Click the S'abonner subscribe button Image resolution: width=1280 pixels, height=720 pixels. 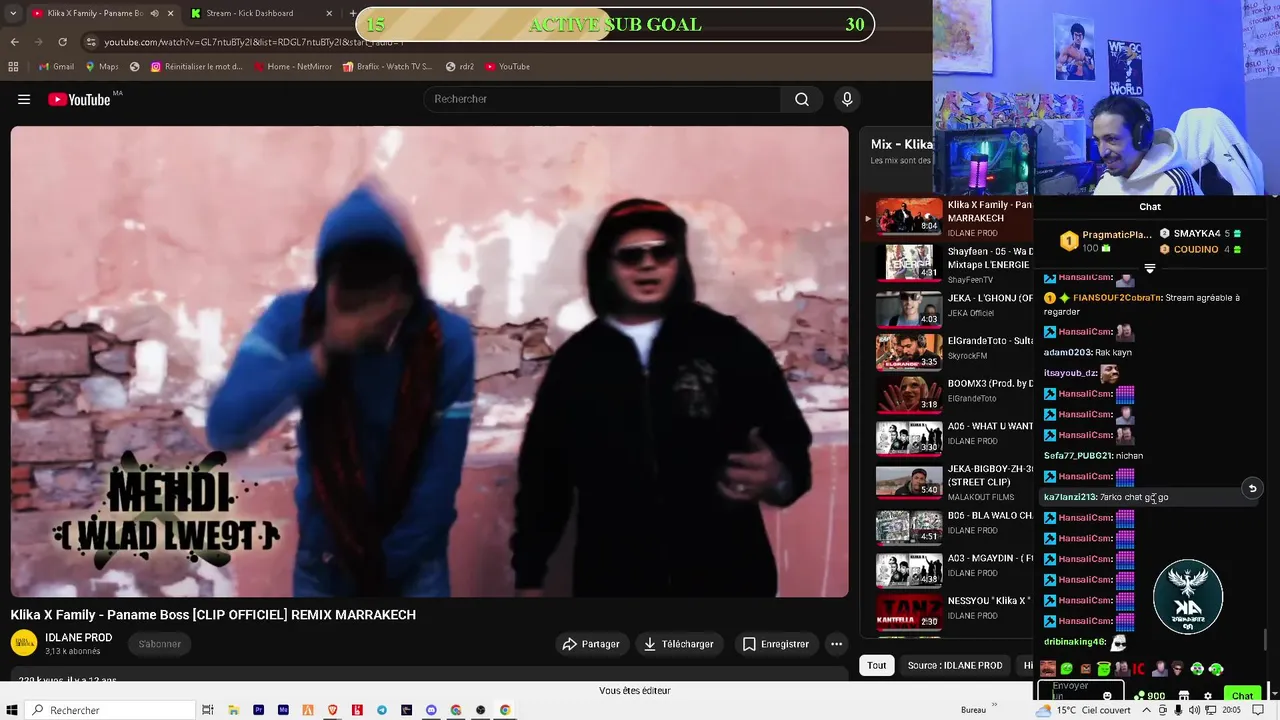(x=160, y=644)
